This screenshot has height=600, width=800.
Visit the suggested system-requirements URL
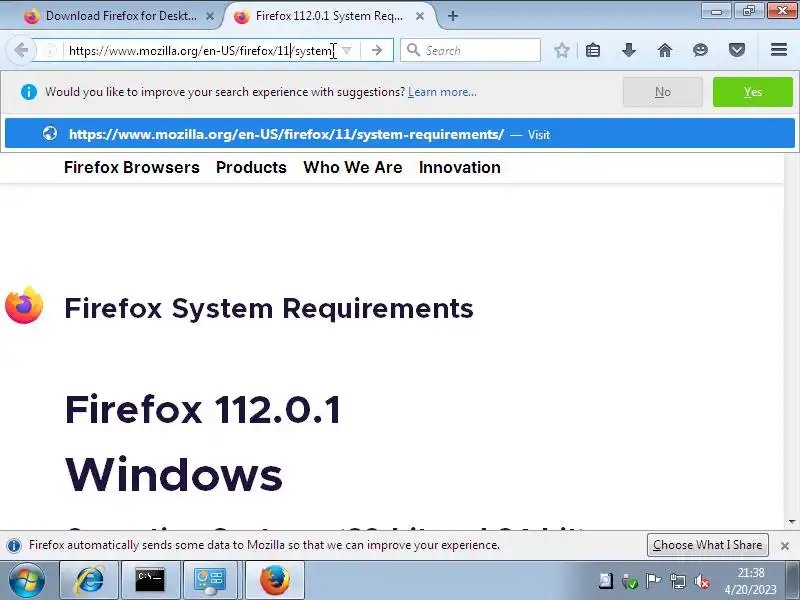399,134
